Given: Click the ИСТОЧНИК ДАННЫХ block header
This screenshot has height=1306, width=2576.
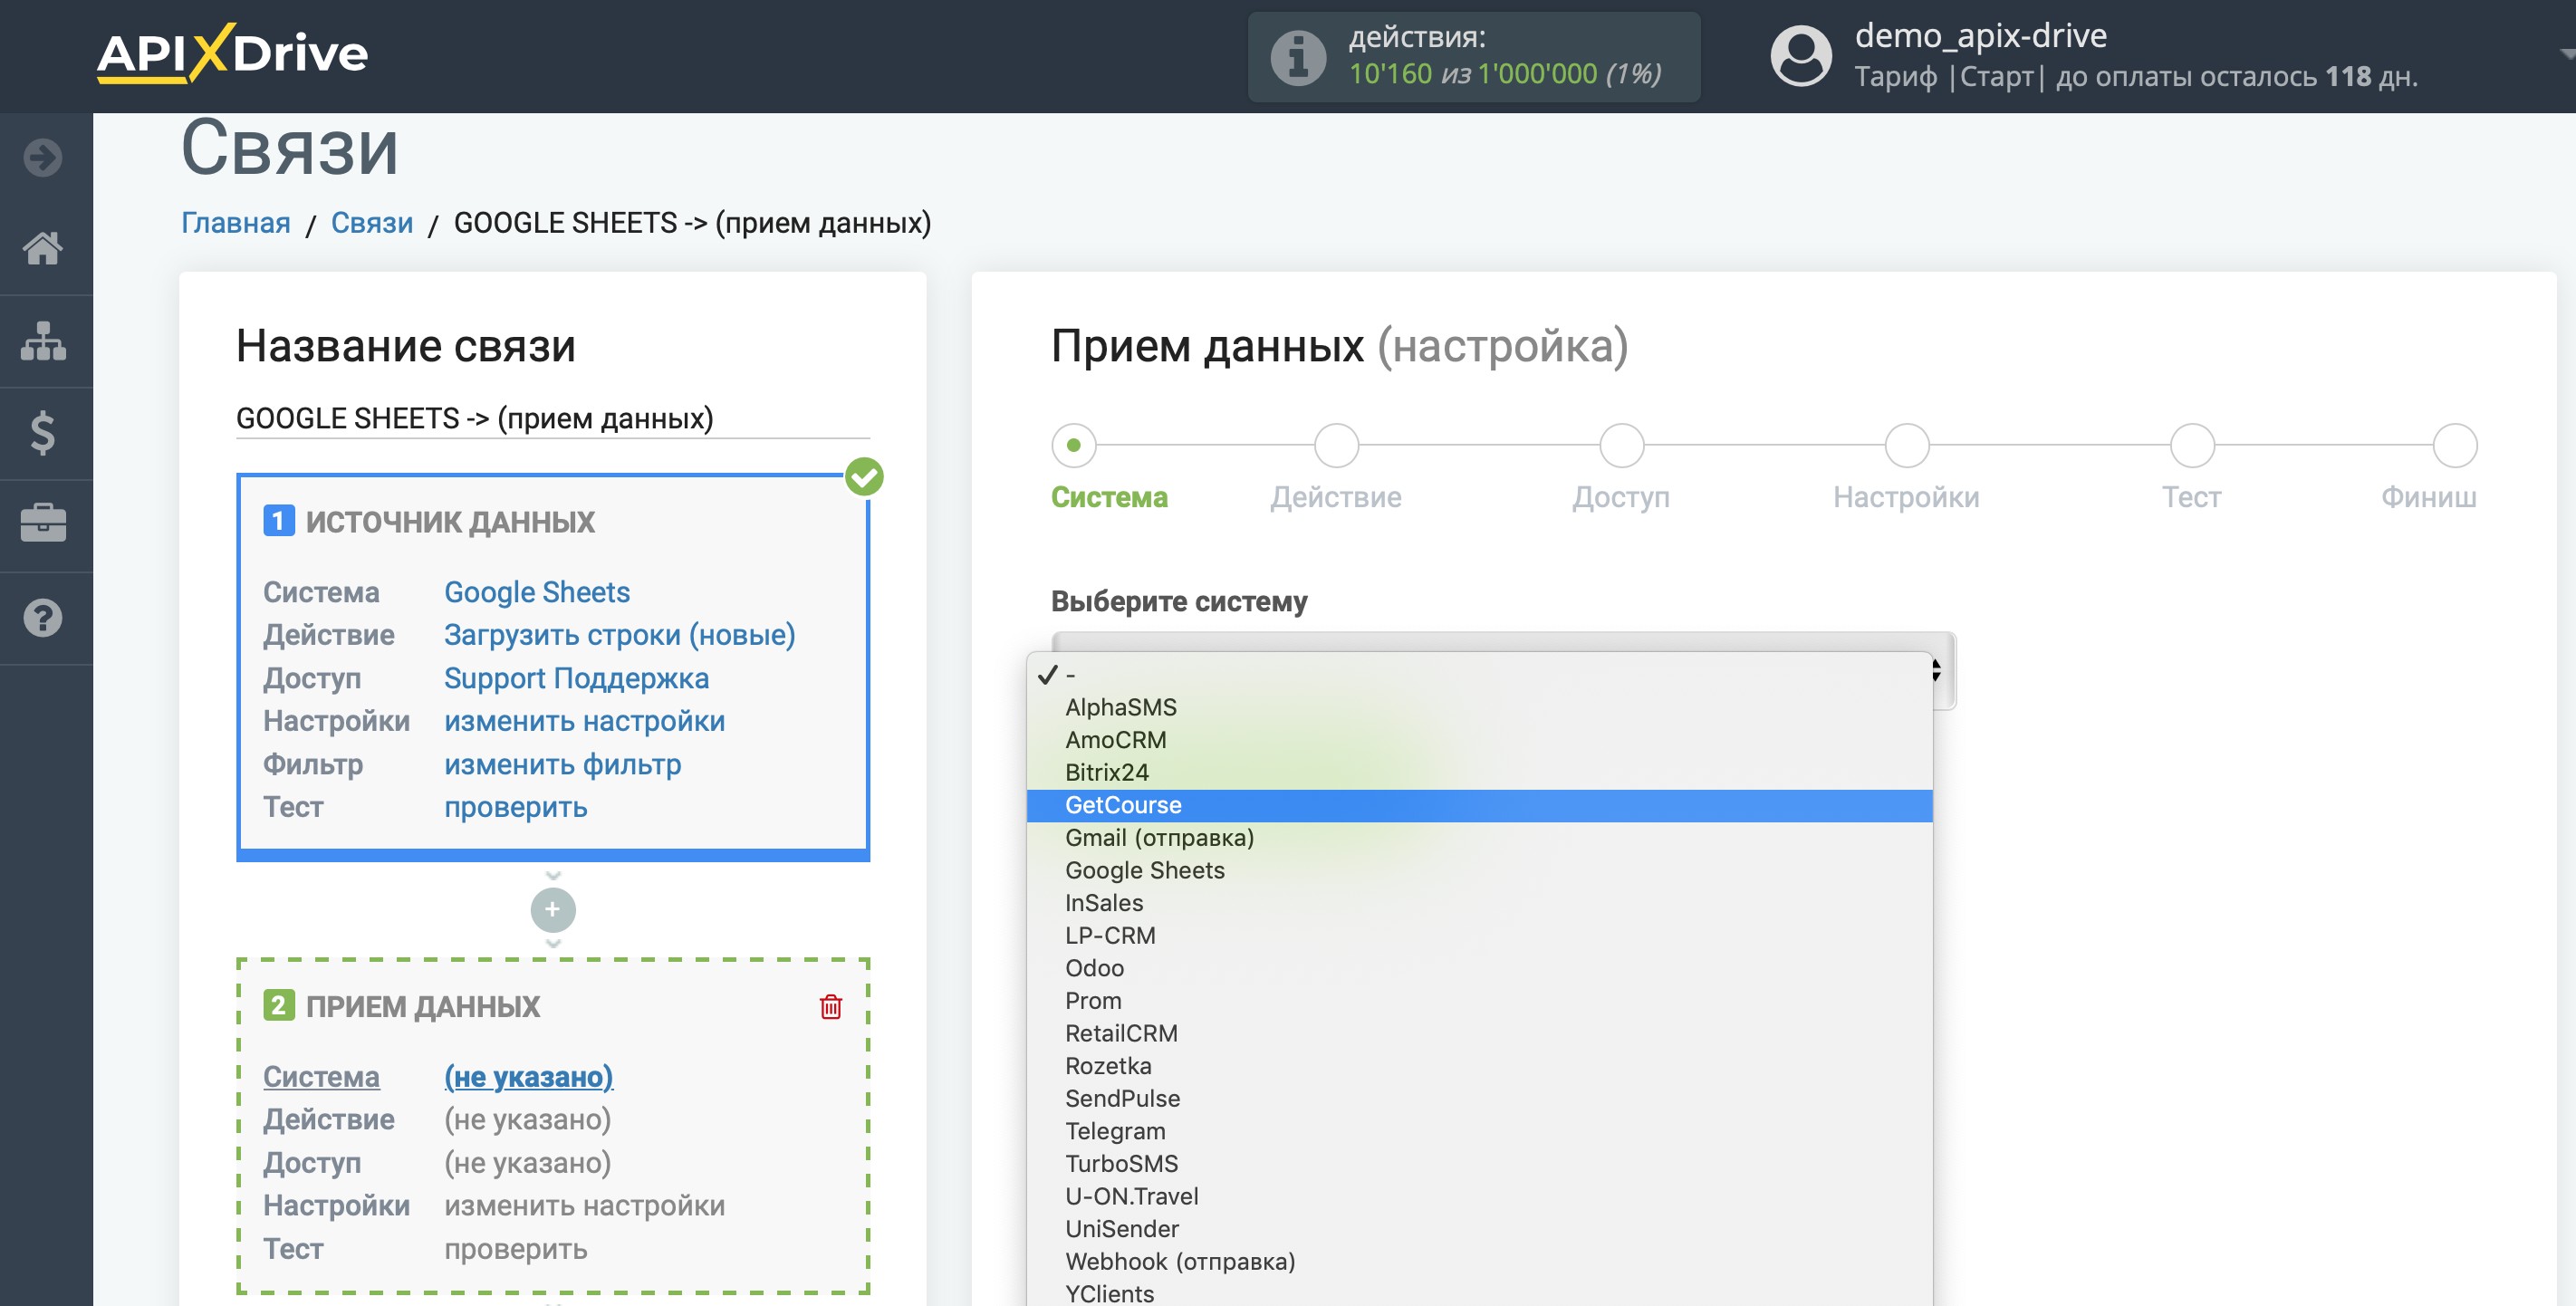Looking at the screenshot, I should tap(450, 522).
